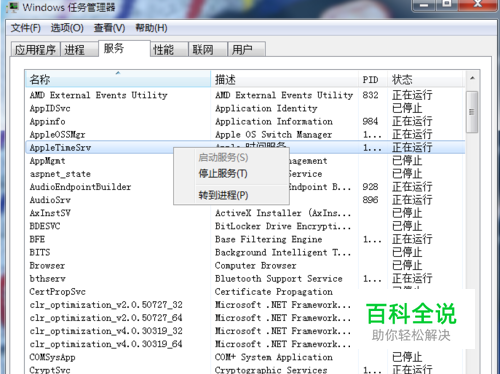Choose 停止服务(T) in the context menu
This screenshot has height=374, width=500.
click(x=231, y=174)
